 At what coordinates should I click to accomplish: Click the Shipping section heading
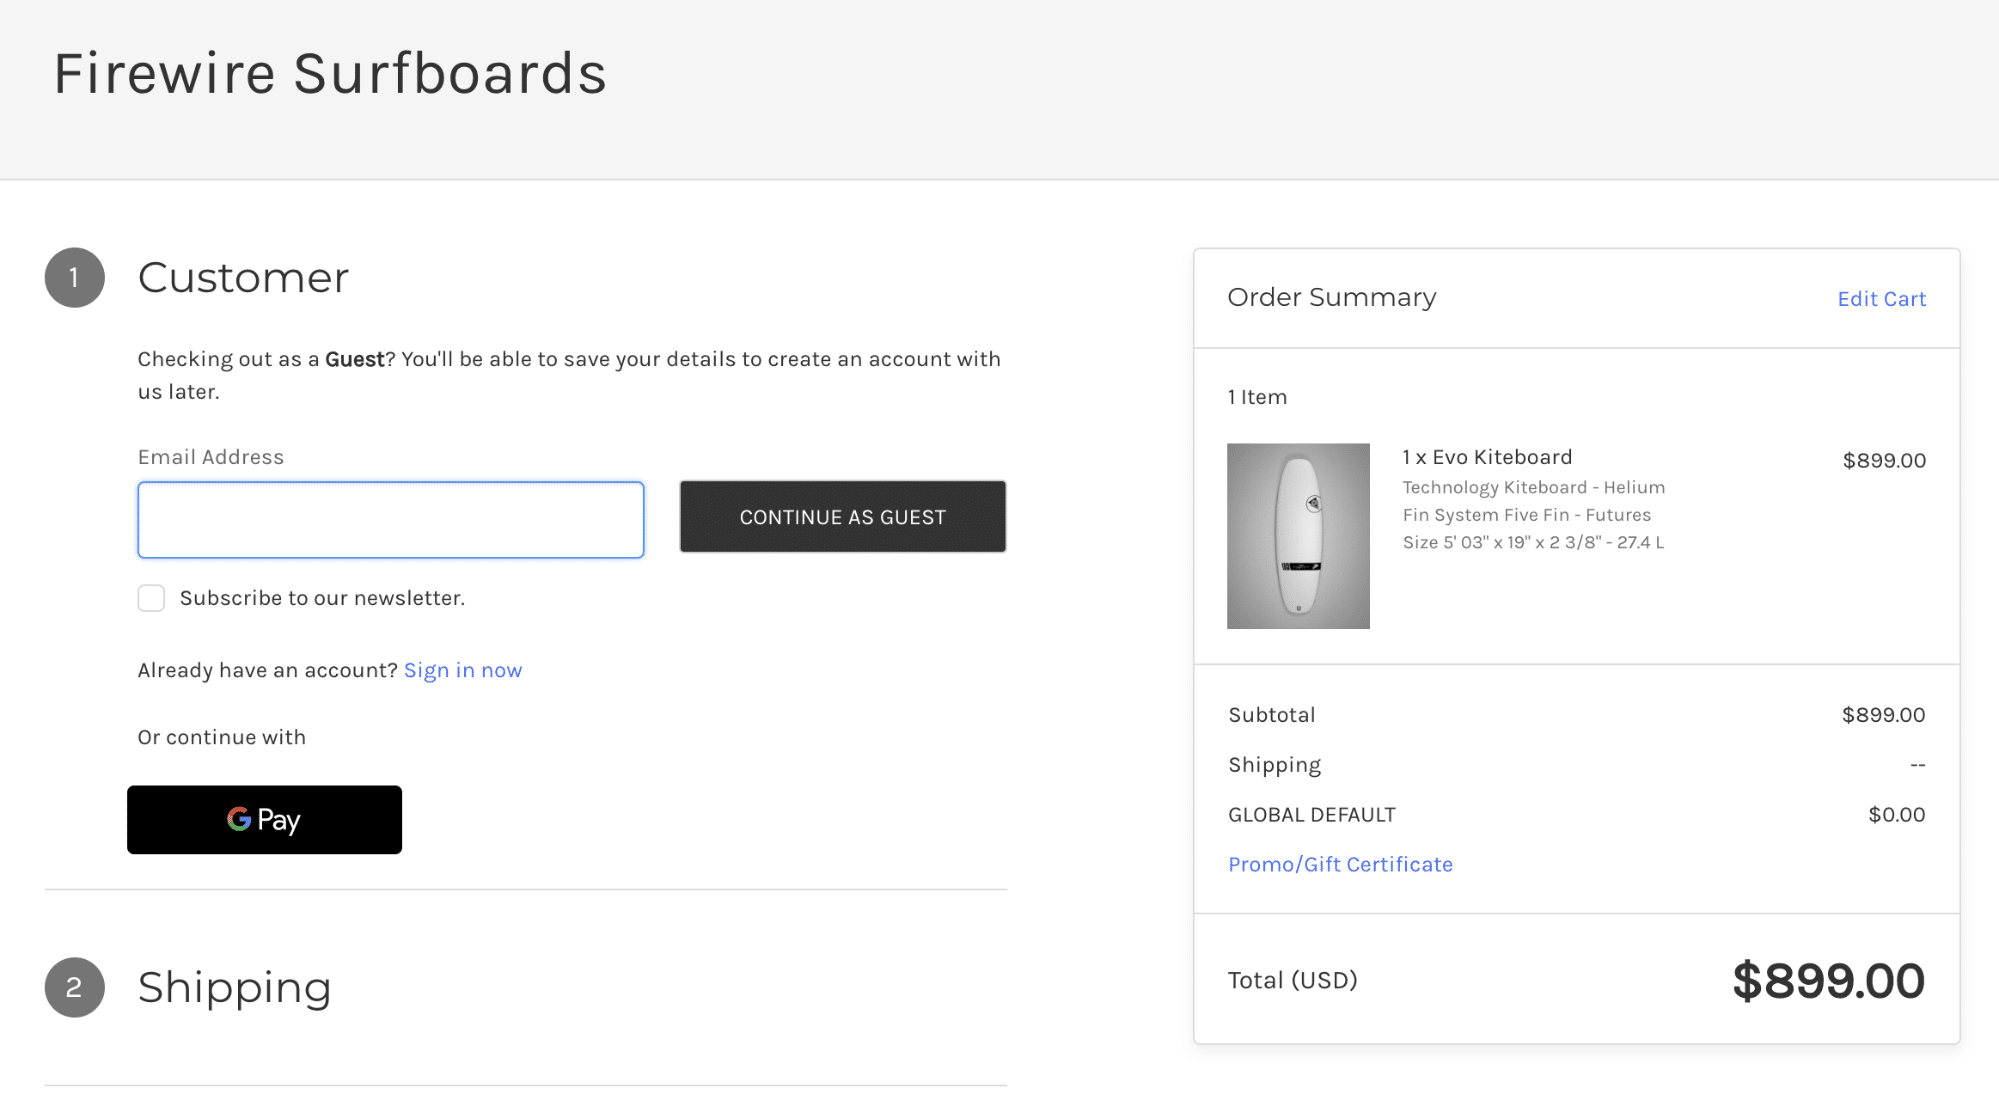pyautogui.click(x=234, y=987)
